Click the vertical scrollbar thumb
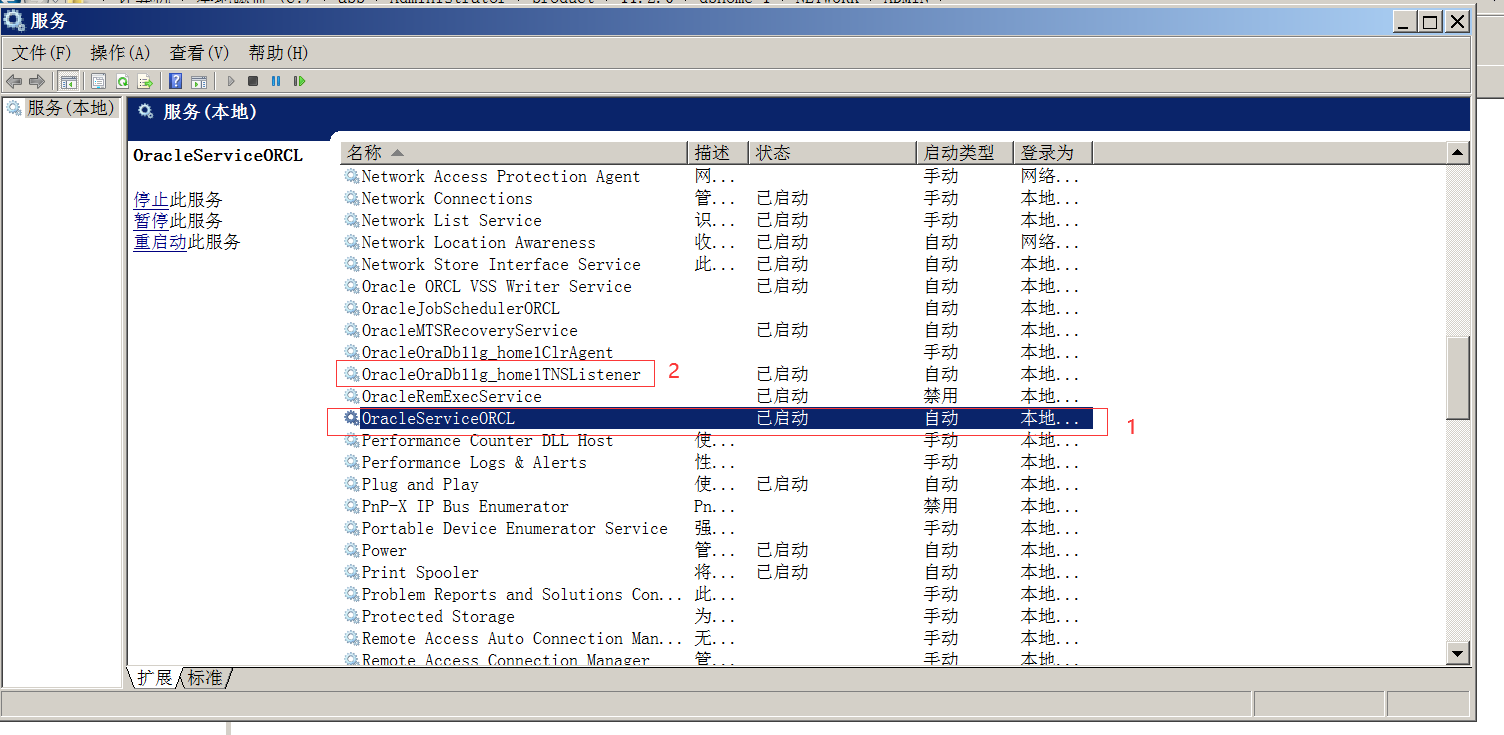This screenshot has height=735, width=1504. tap(1458, 378)
